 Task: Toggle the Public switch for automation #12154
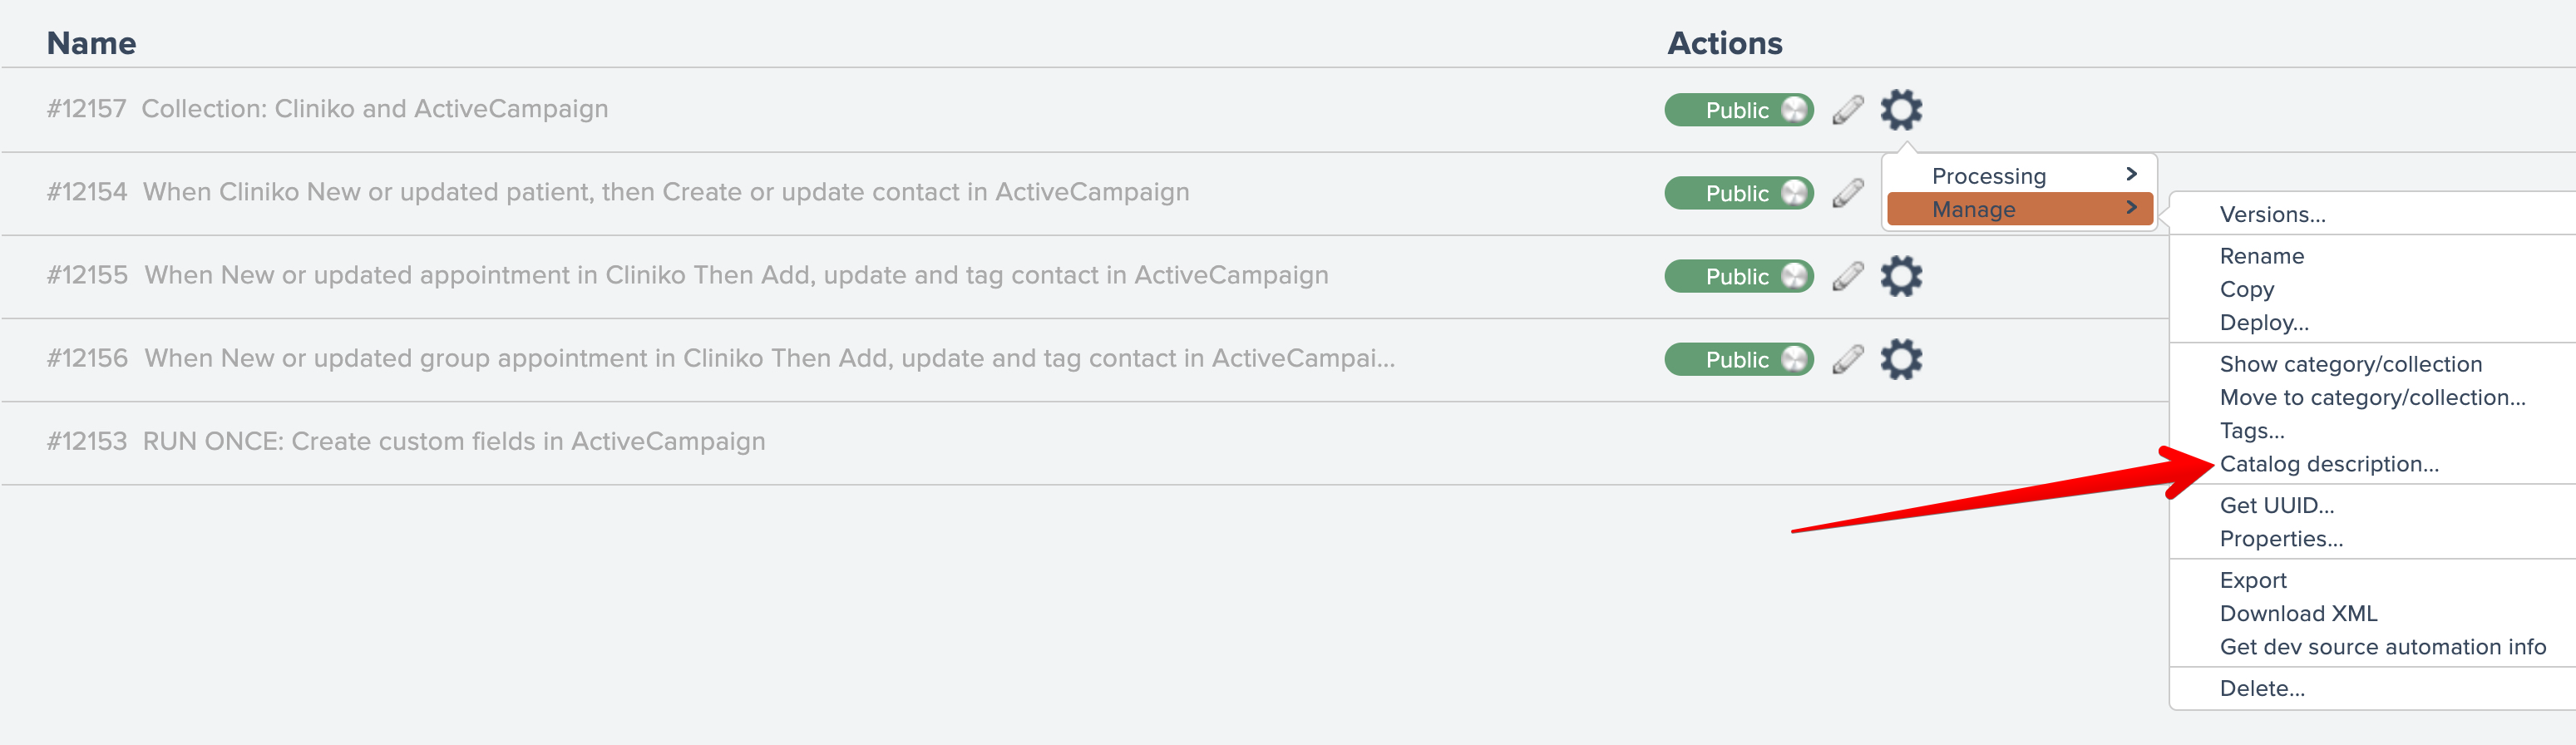coord(1738,193)
